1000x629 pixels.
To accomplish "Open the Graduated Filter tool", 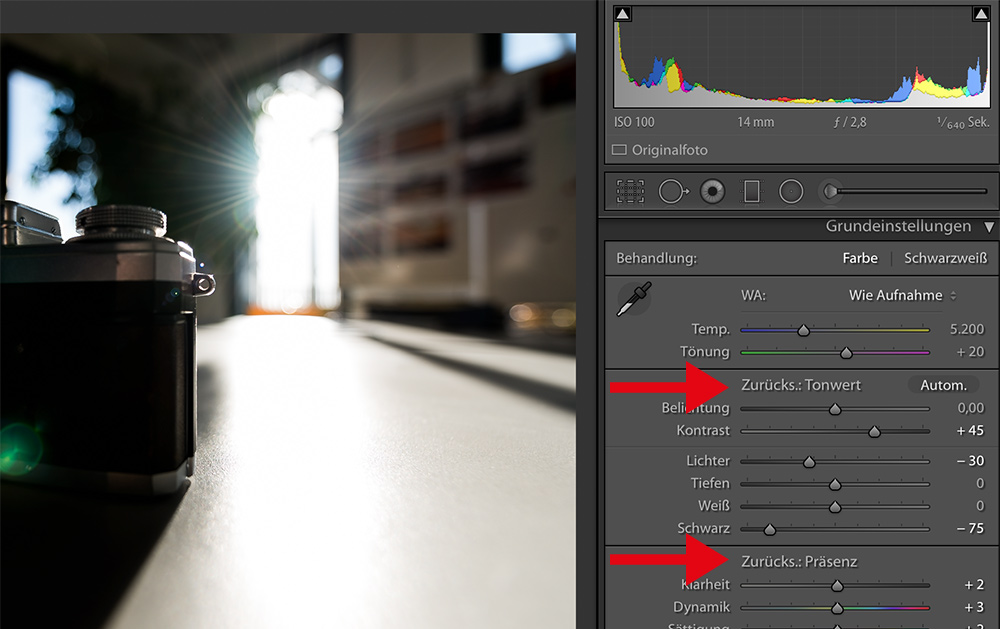I will pyautogui.click(x=752, y=191).
